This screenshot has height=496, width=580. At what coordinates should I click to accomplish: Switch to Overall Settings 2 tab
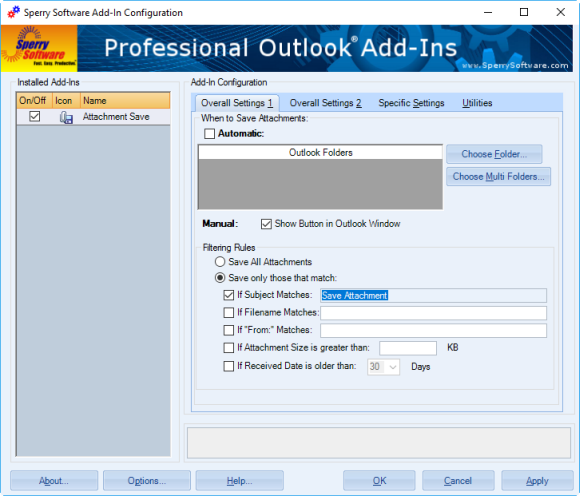pos(326,103)
